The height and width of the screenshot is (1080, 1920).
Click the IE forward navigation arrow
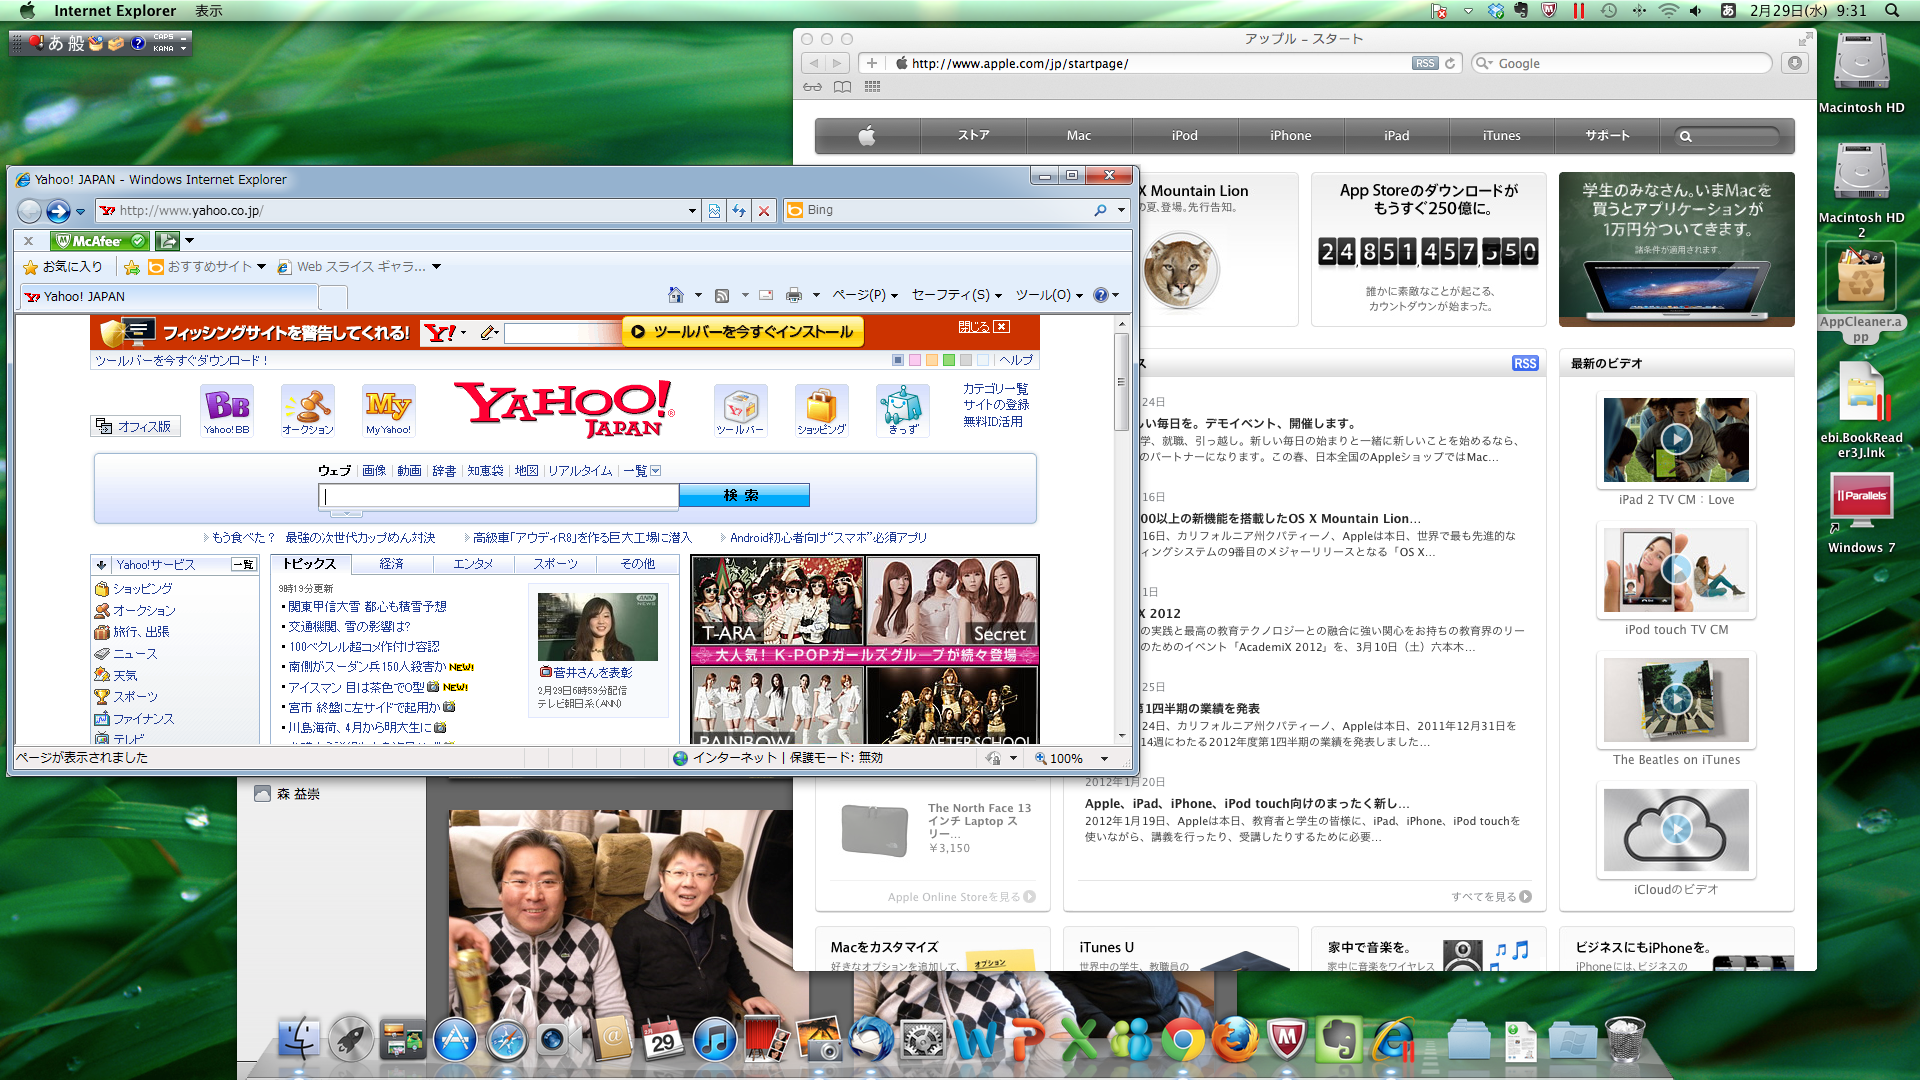[58, 211]
